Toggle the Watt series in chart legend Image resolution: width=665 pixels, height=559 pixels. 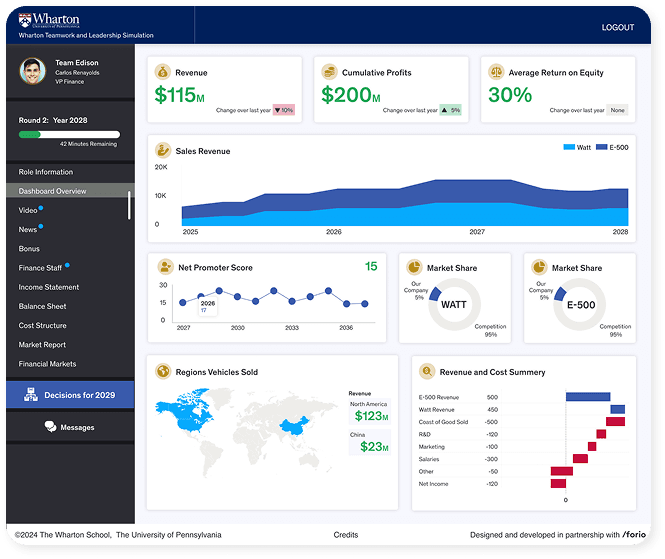click(x=577, y=147)
